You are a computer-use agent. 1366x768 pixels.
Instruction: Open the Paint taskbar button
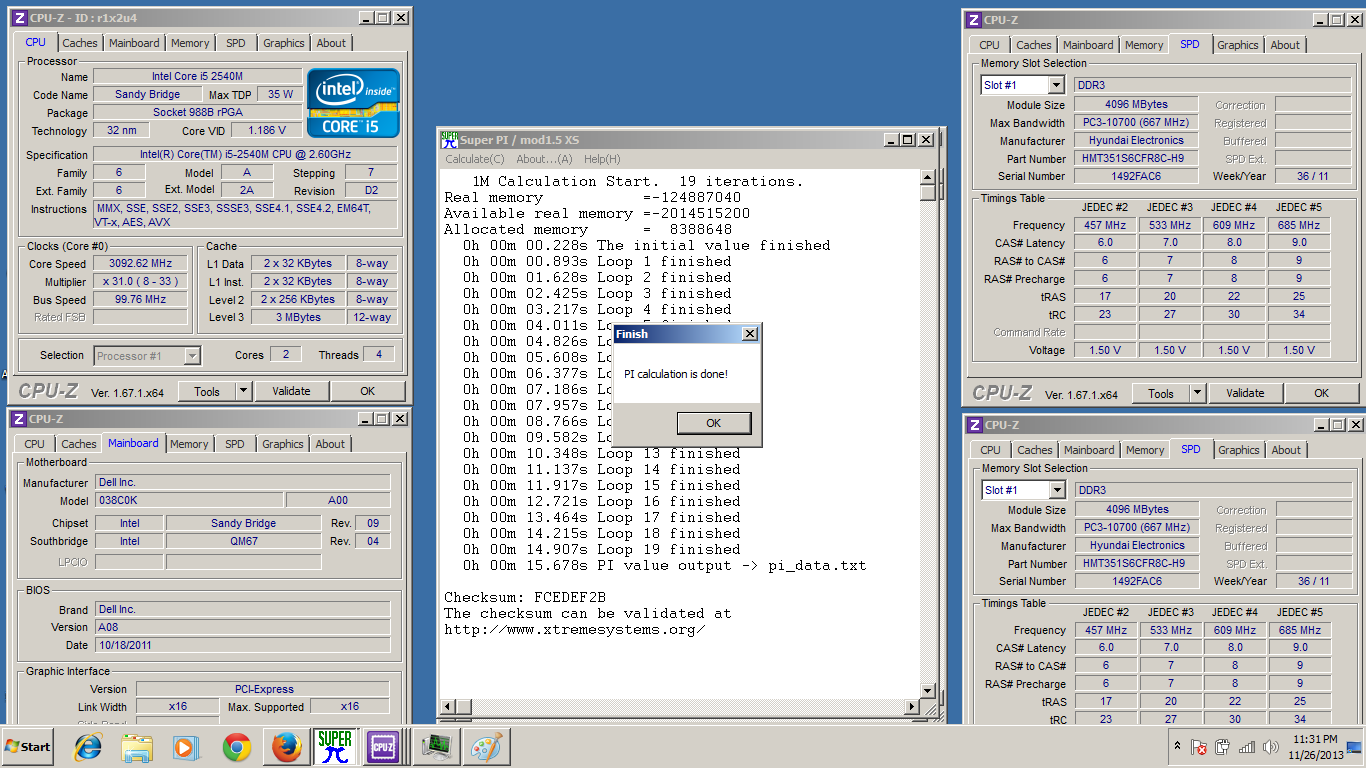point(487,747)
